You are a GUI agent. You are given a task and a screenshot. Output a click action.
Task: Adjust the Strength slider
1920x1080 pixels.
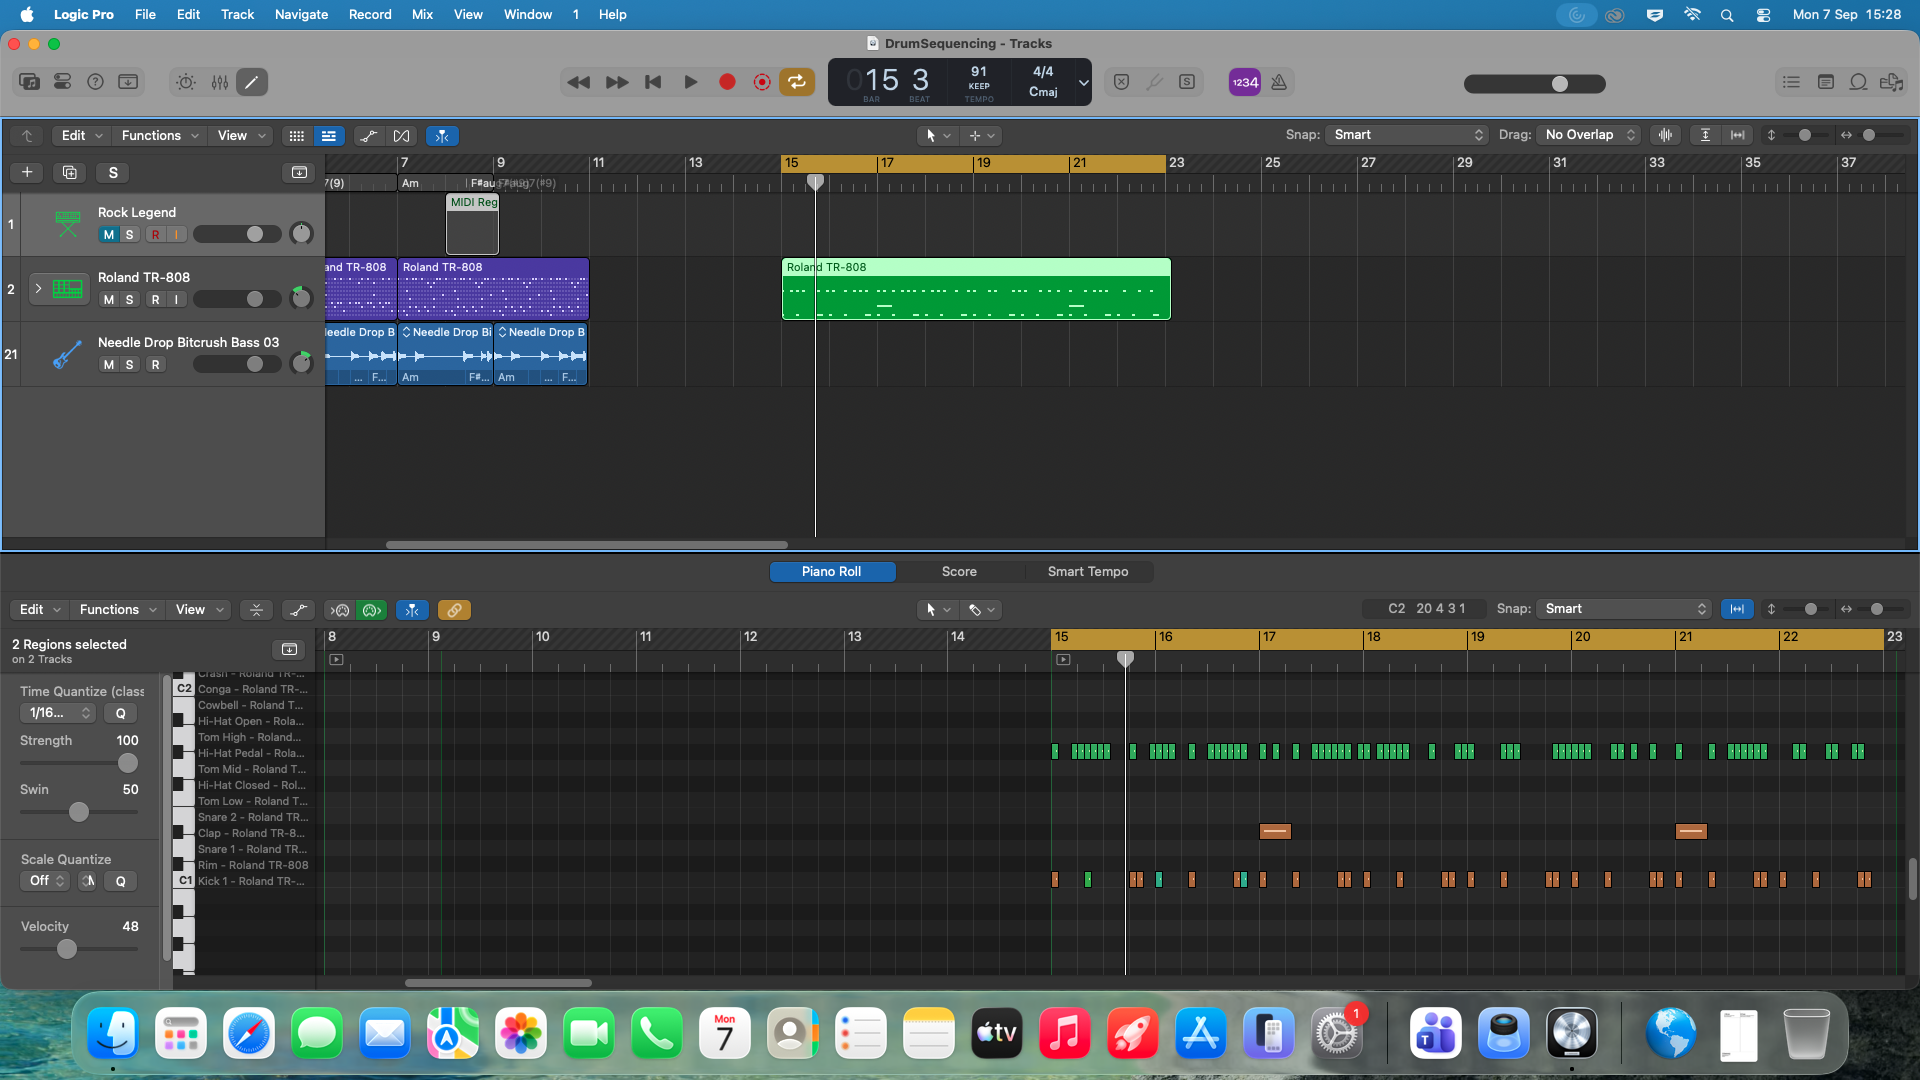(x=128, y=763)
